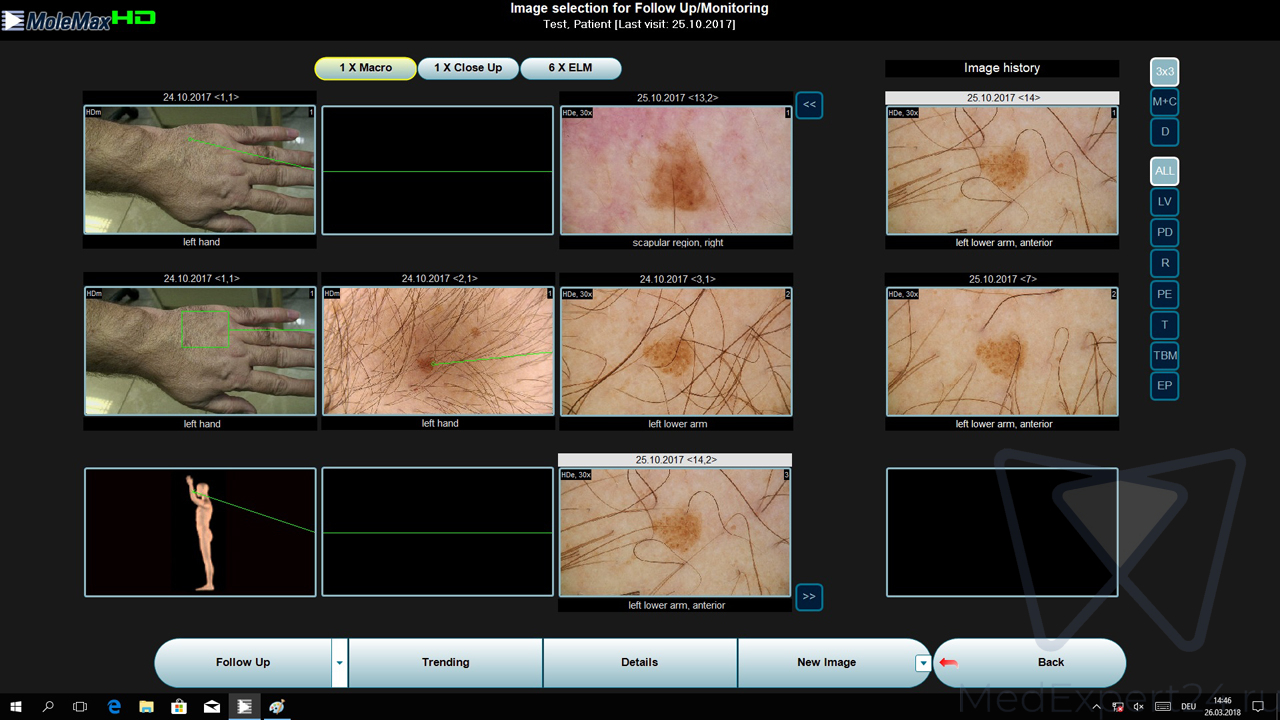Go Back with the red arrow button
Image resolution: width=1280 pixels, height=720 pixels.
pyautogui.click(x=1029, y=662)
